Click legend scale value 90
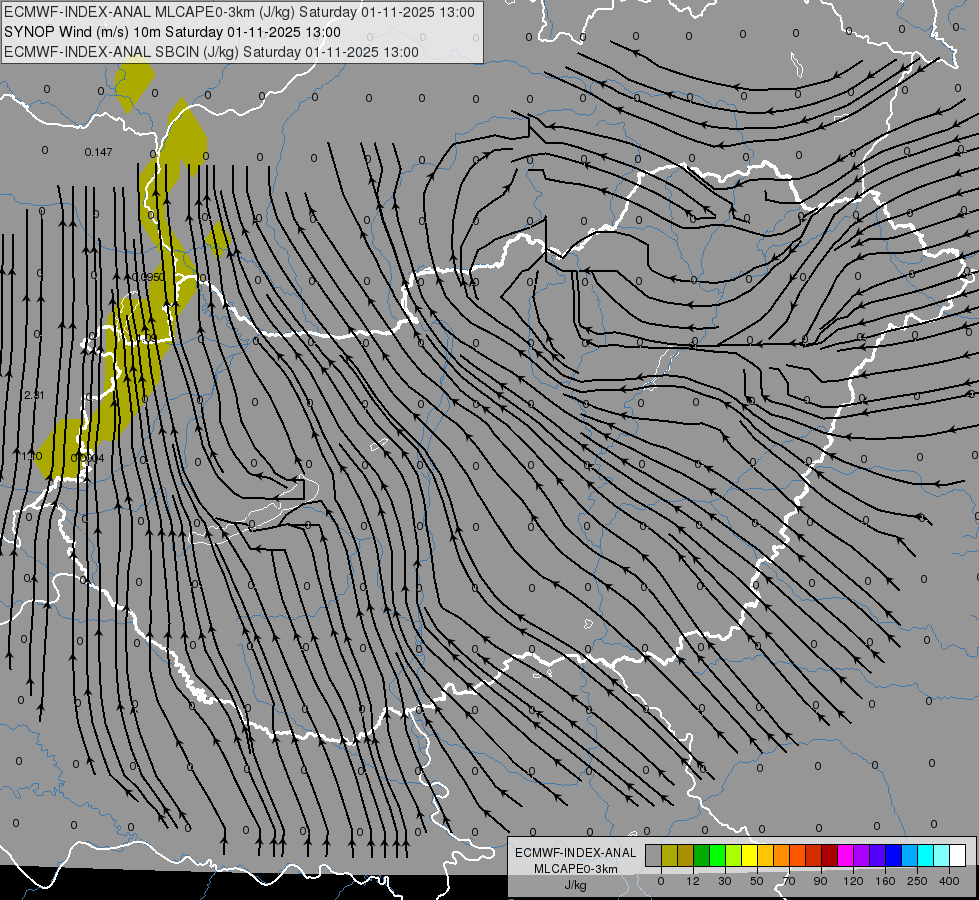Image resolution: width=979 pixels, height=900 pixels. tap(821, 881)
